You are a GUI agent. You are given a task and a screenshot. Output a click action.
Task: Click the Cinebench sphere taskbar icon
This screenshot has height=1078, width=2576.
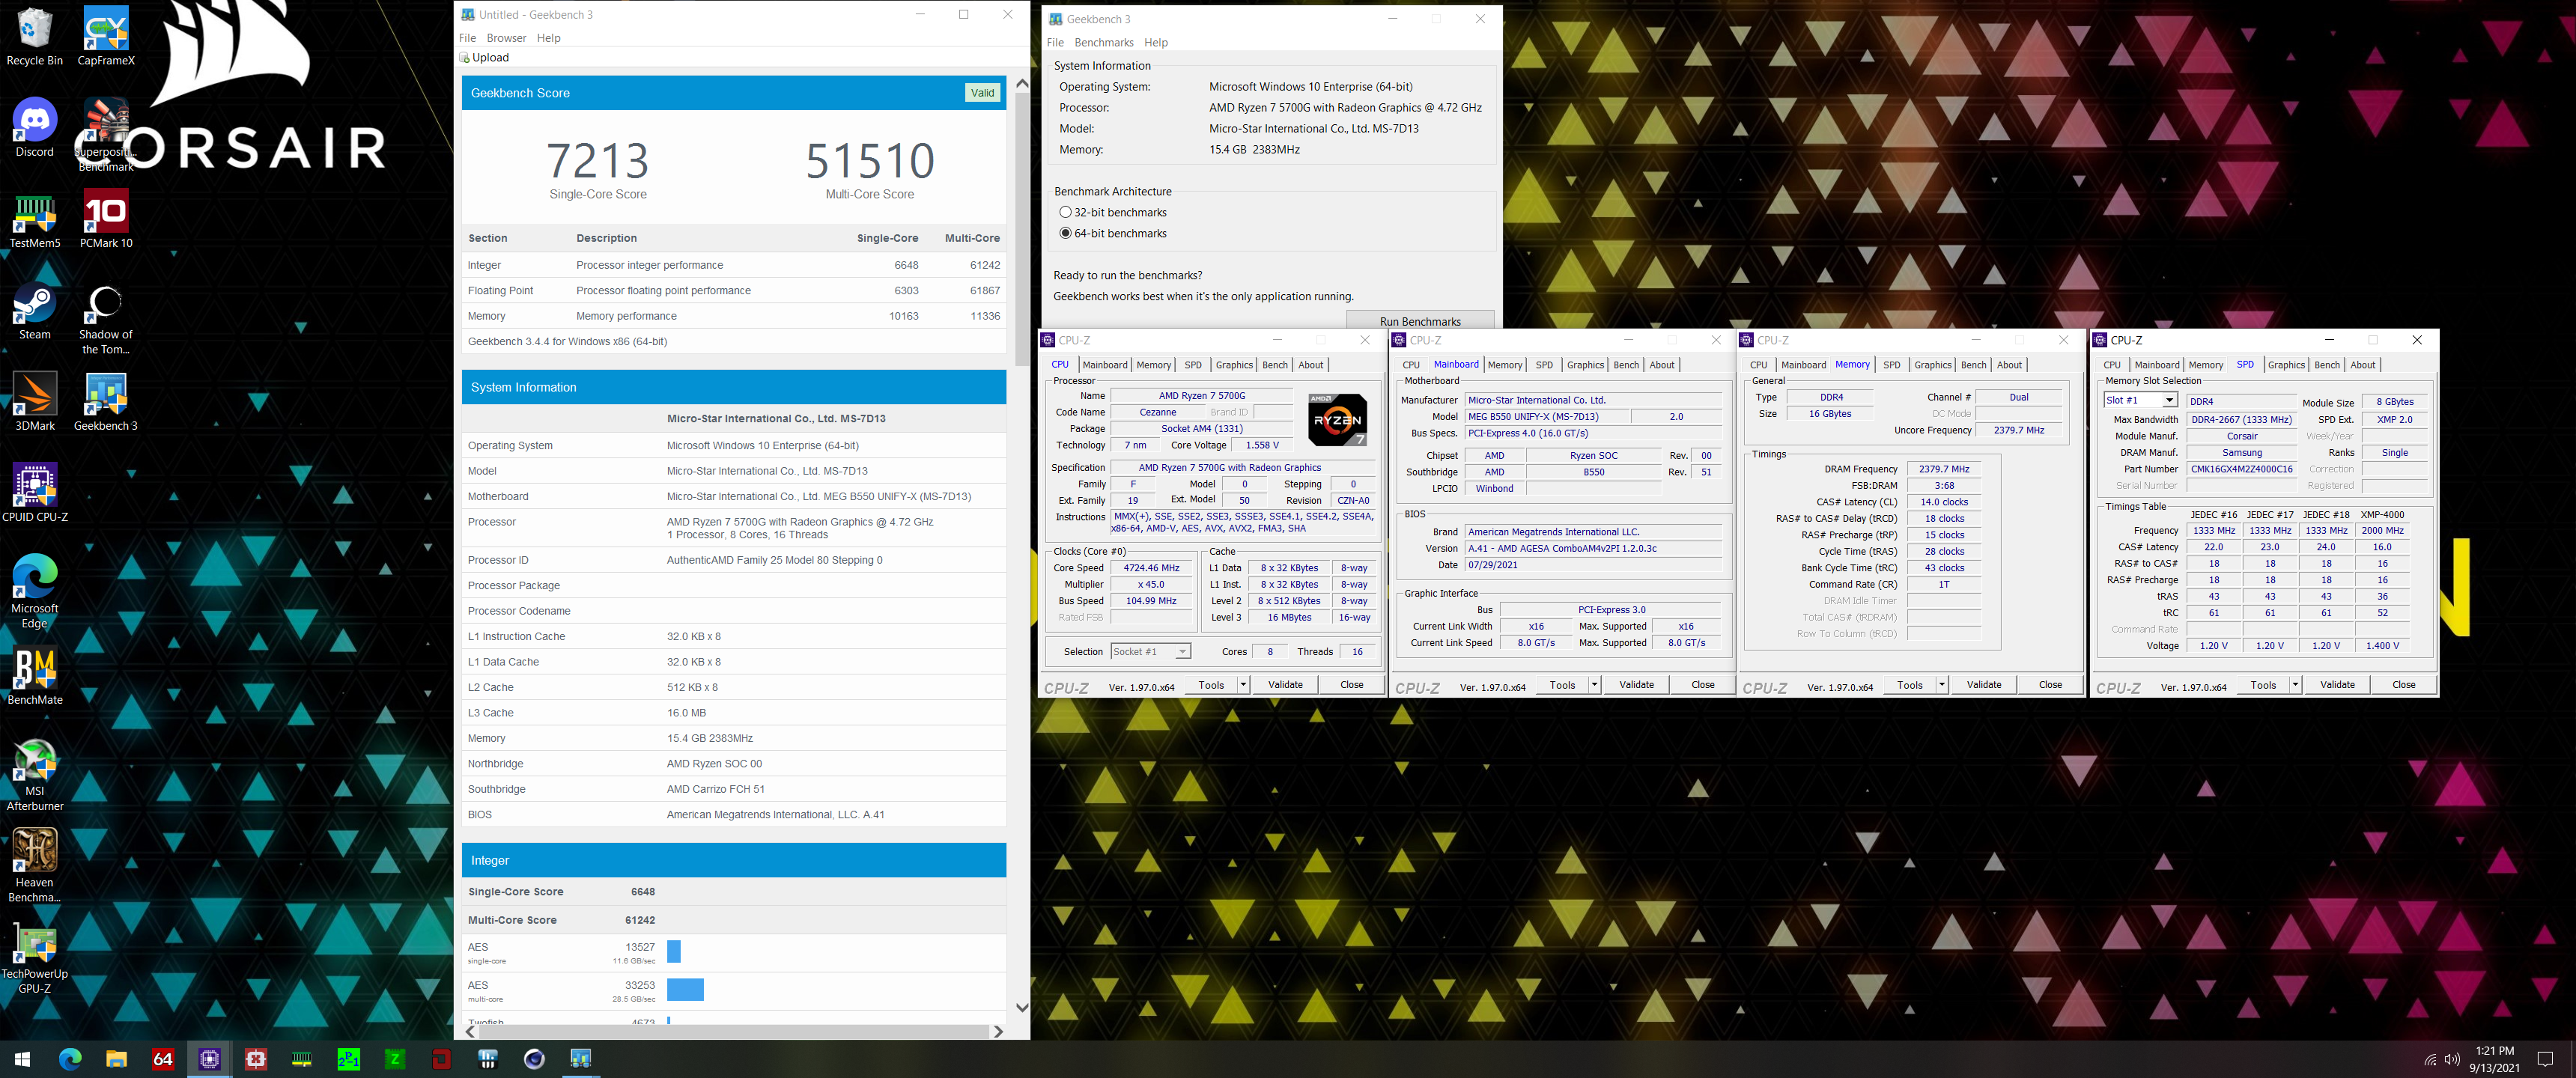pos(534,1059)
